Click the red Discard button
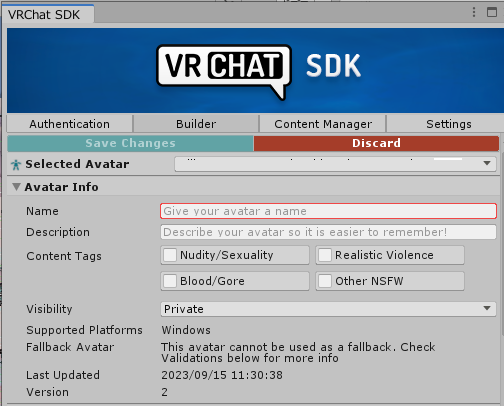The image size is (504, 406). 376,143
